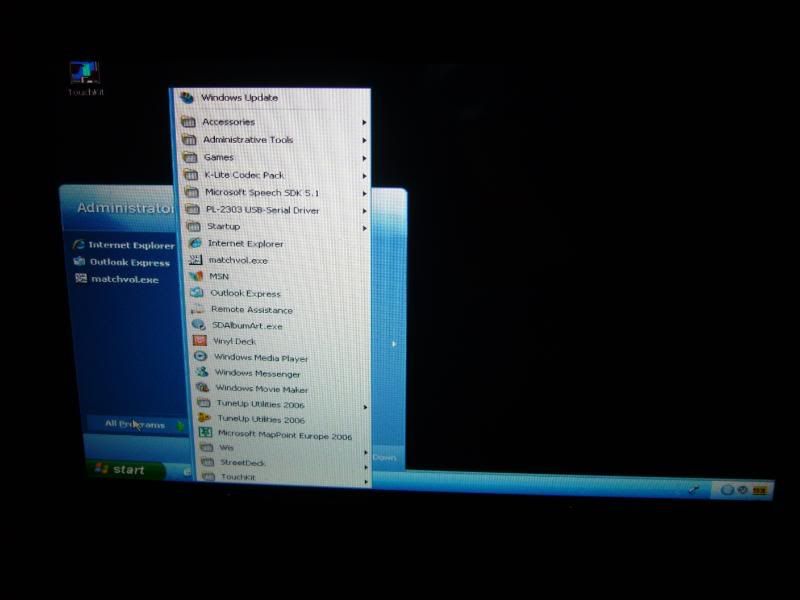The width and height of the screenshot is (800, 600).
Task: Open pinned Outlook Express in left Start panel
Action: click(129, 263)
